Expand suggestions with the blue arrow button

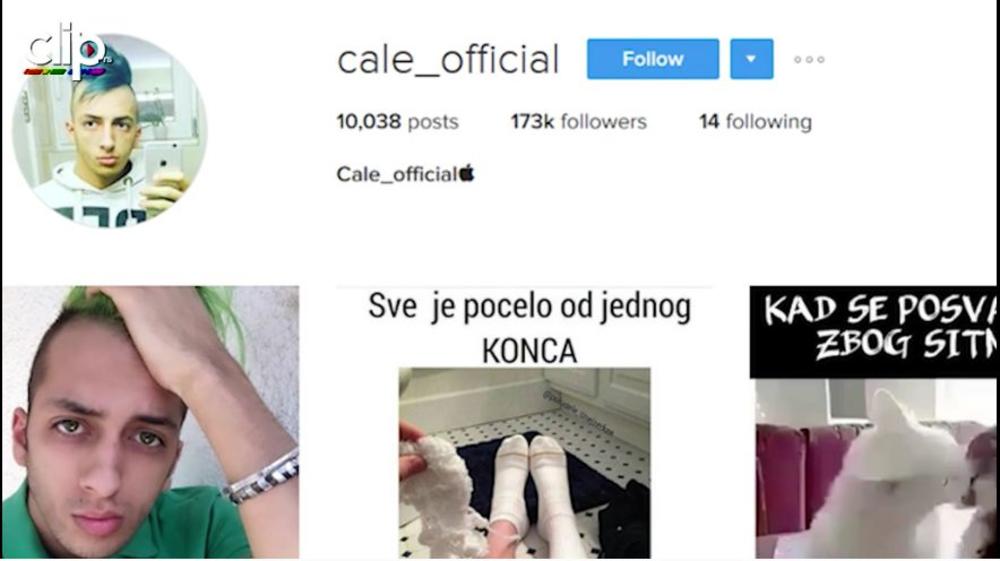(751, 59)
